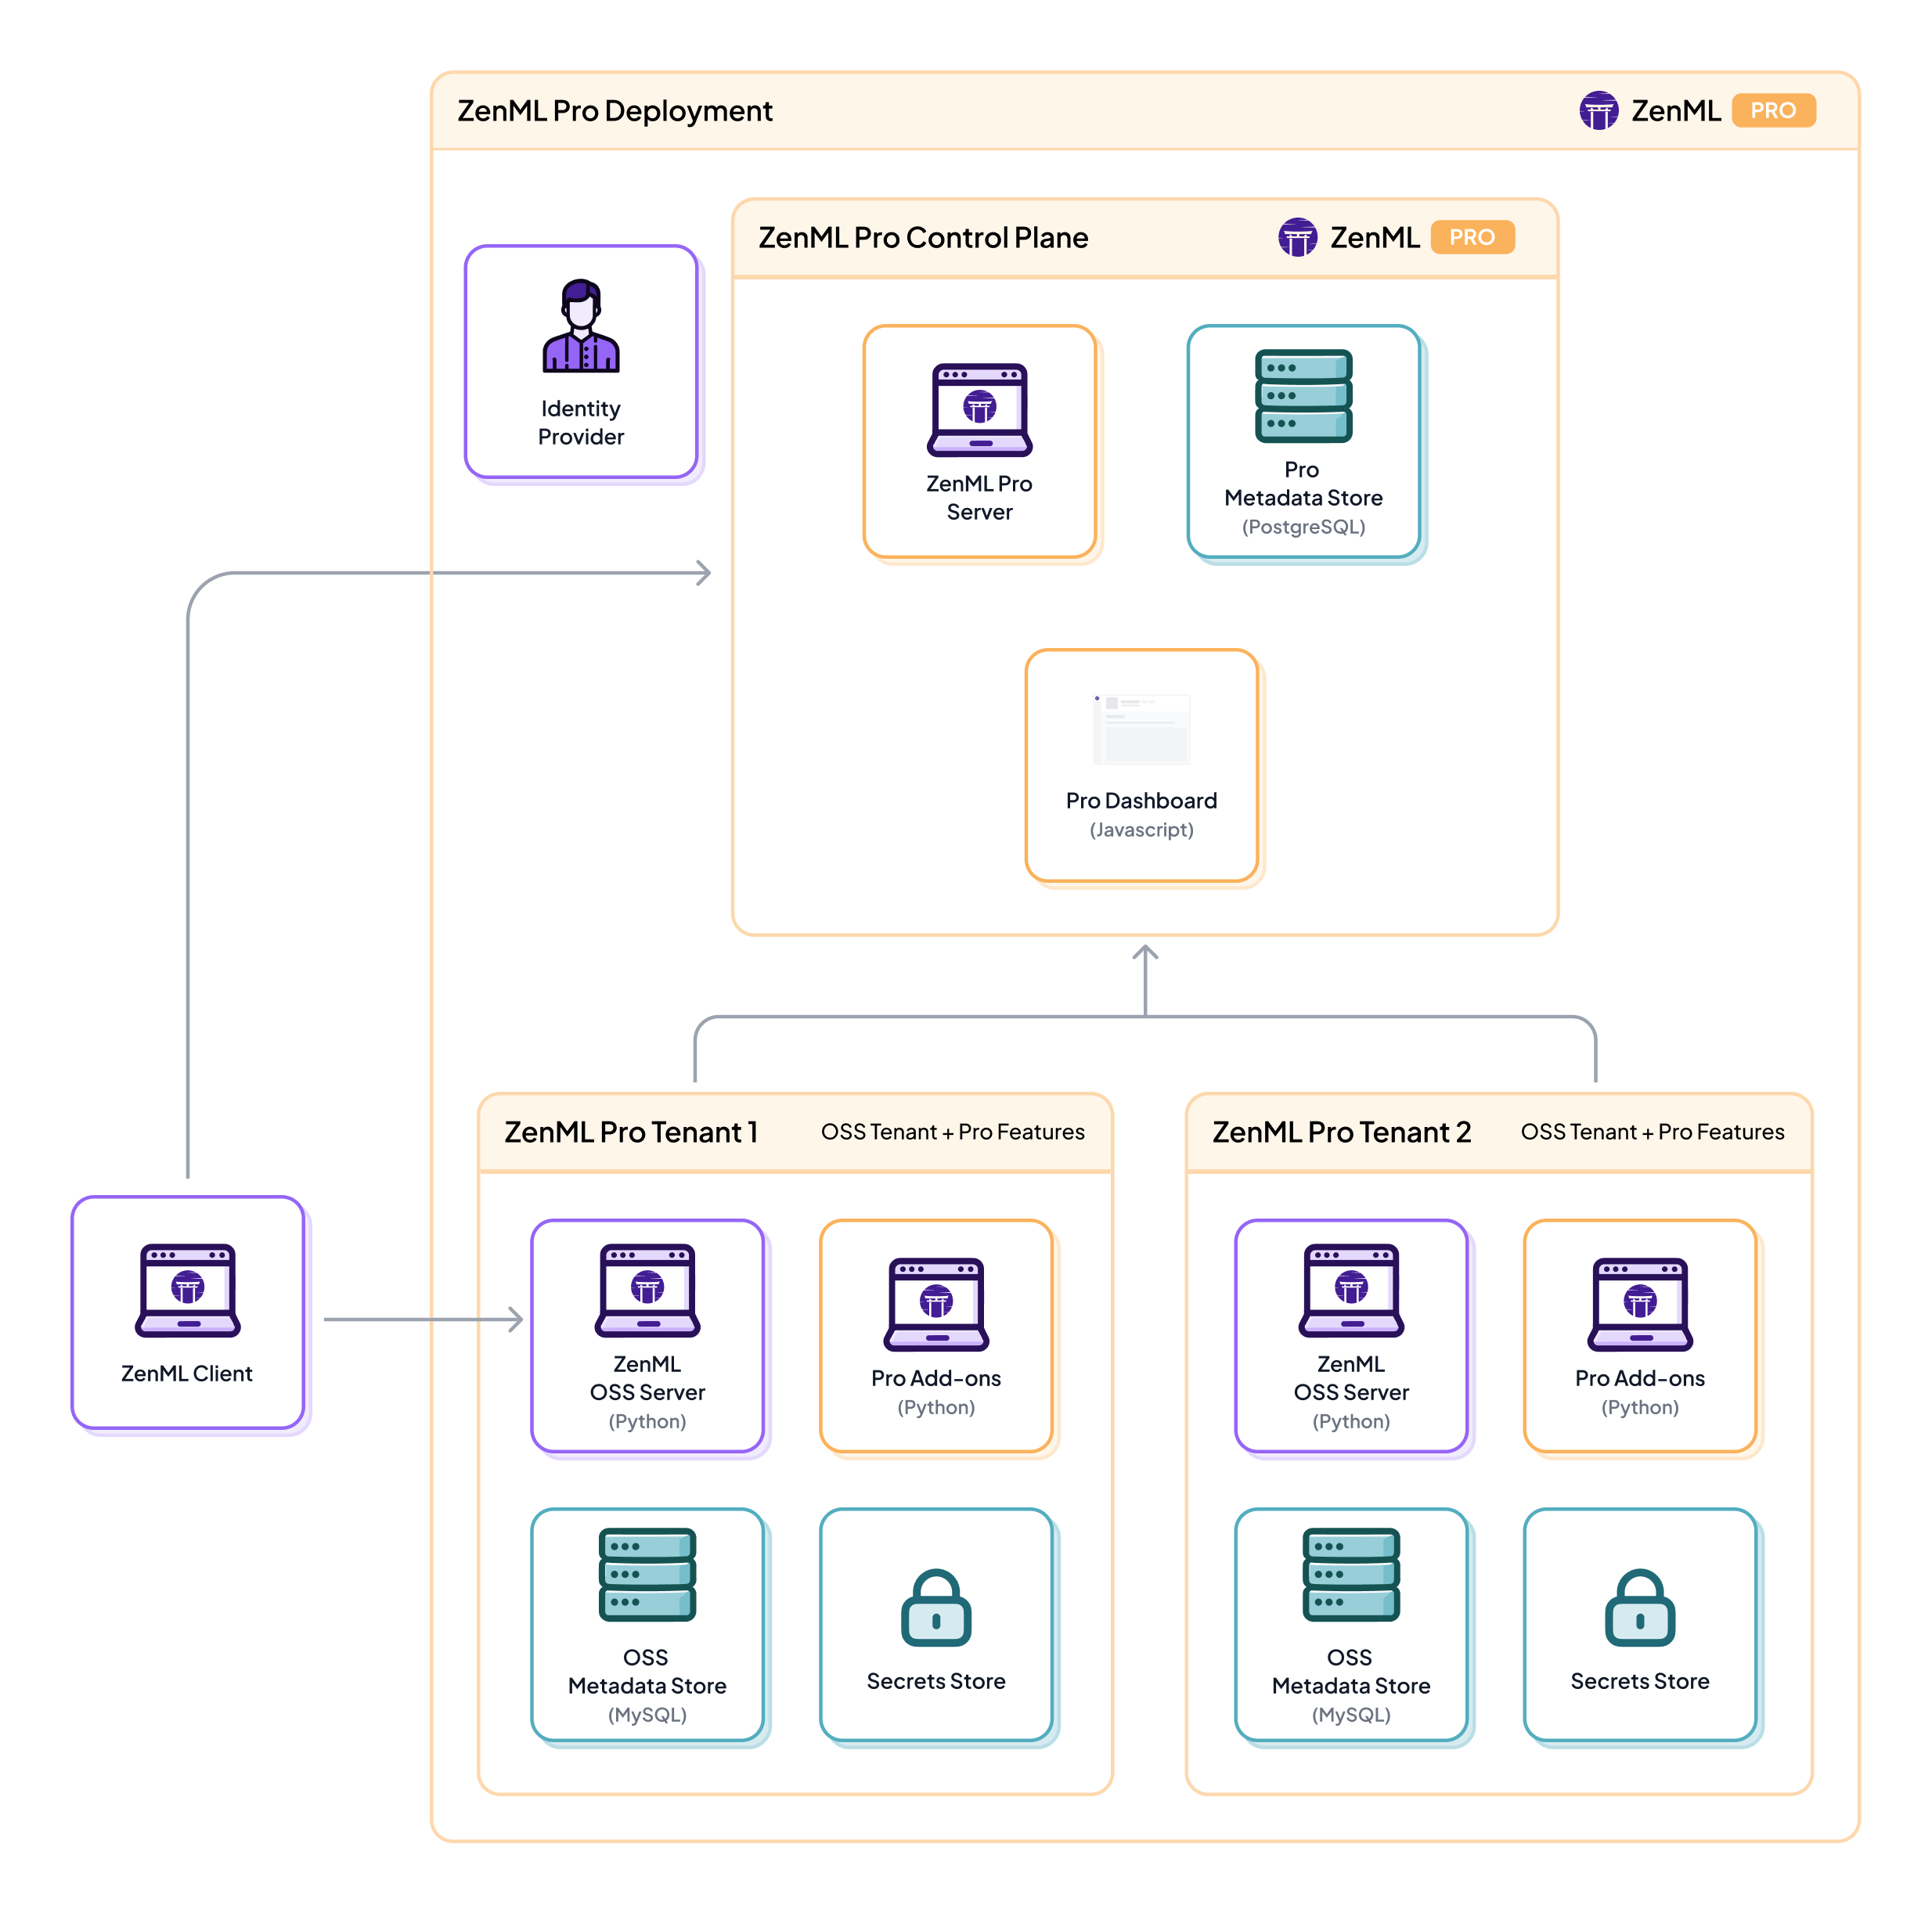Select the OSS Tenant + Pro Features label

[x=952, y=1132]
